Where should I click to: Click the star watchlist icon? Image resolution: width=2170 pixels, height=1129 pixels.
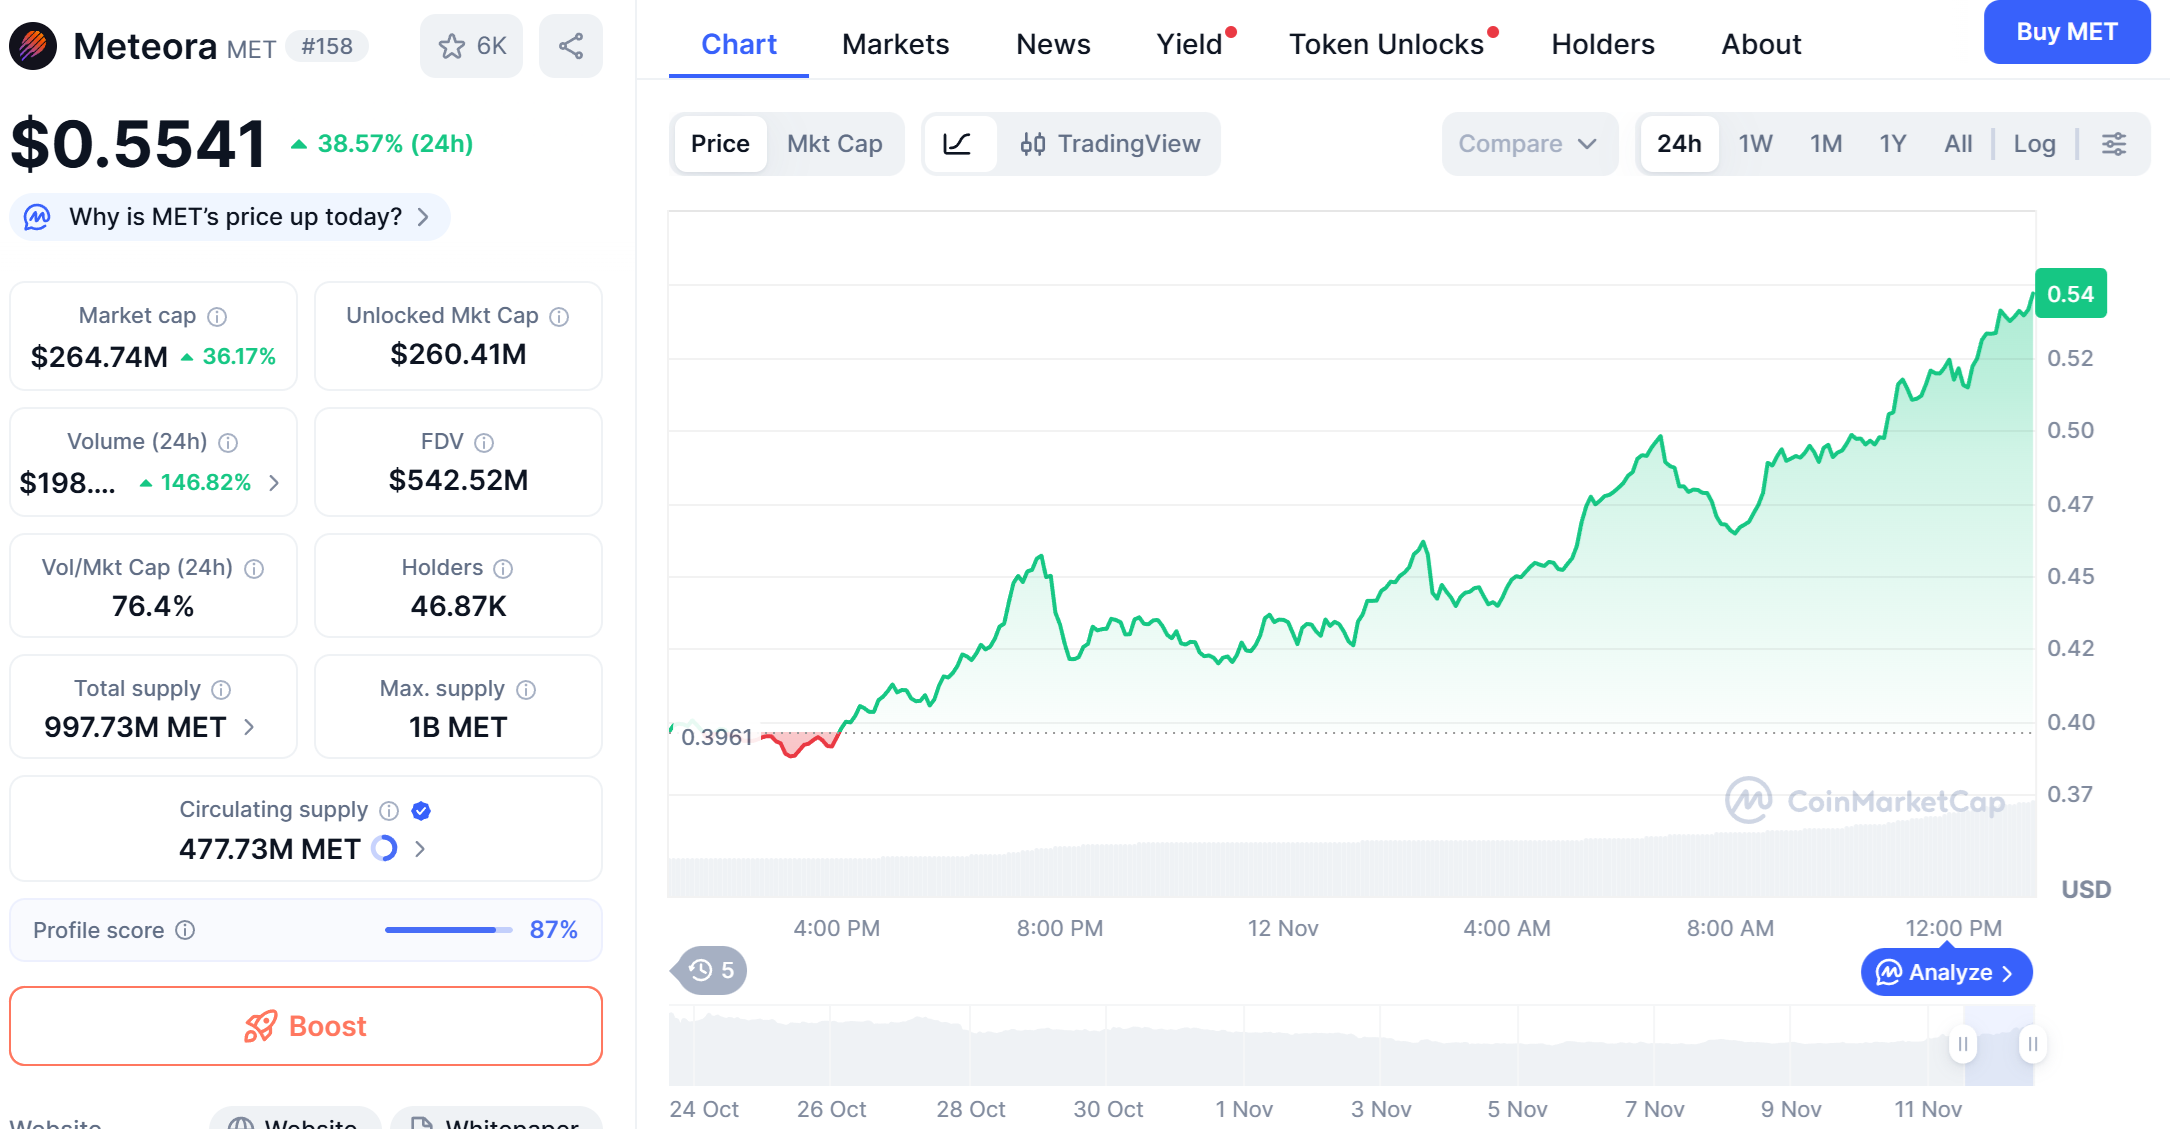(452, 46)
